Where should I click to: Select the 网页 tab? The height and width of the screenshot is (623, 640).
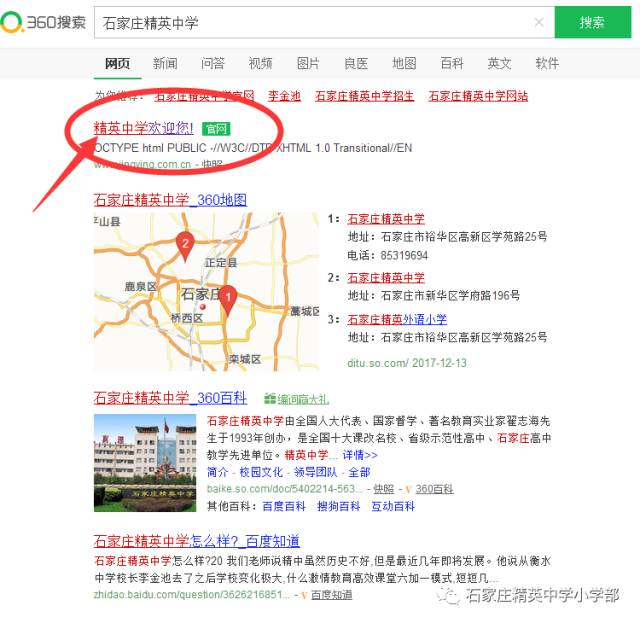coord(117,63)
